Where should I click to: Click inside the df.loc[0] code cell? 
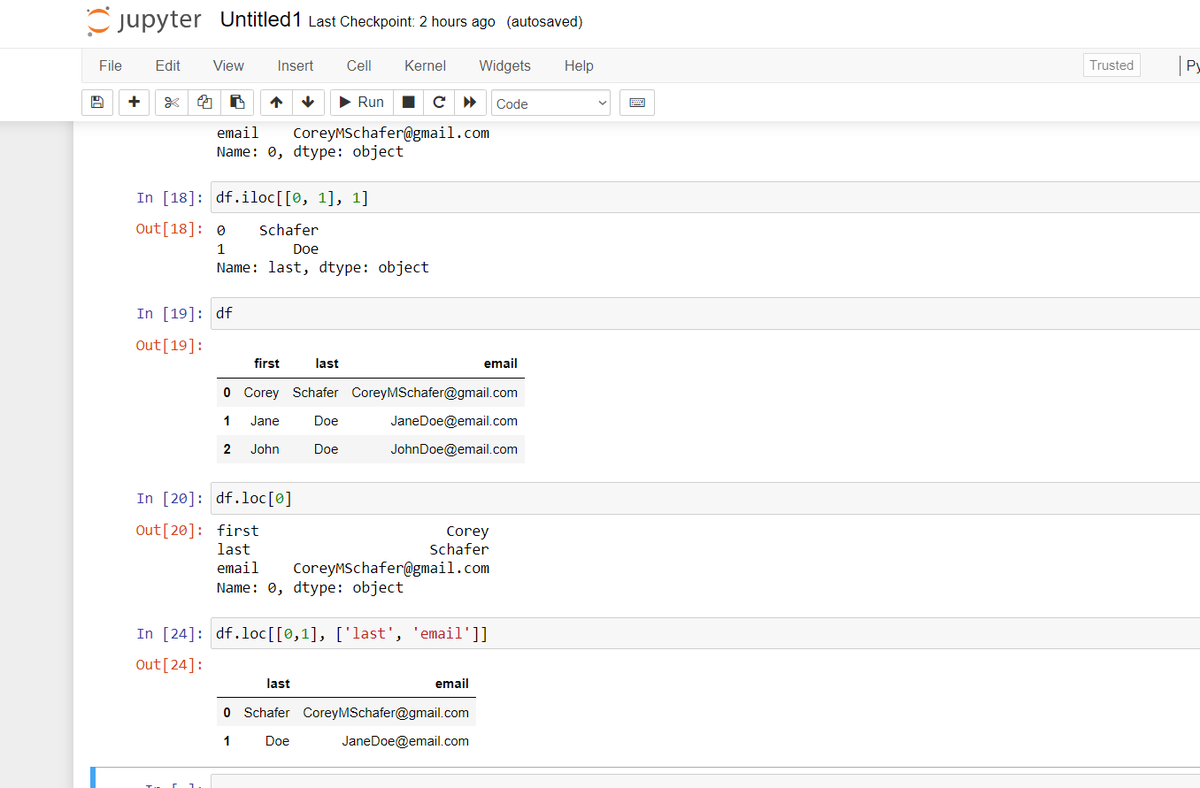coord(705,498)
